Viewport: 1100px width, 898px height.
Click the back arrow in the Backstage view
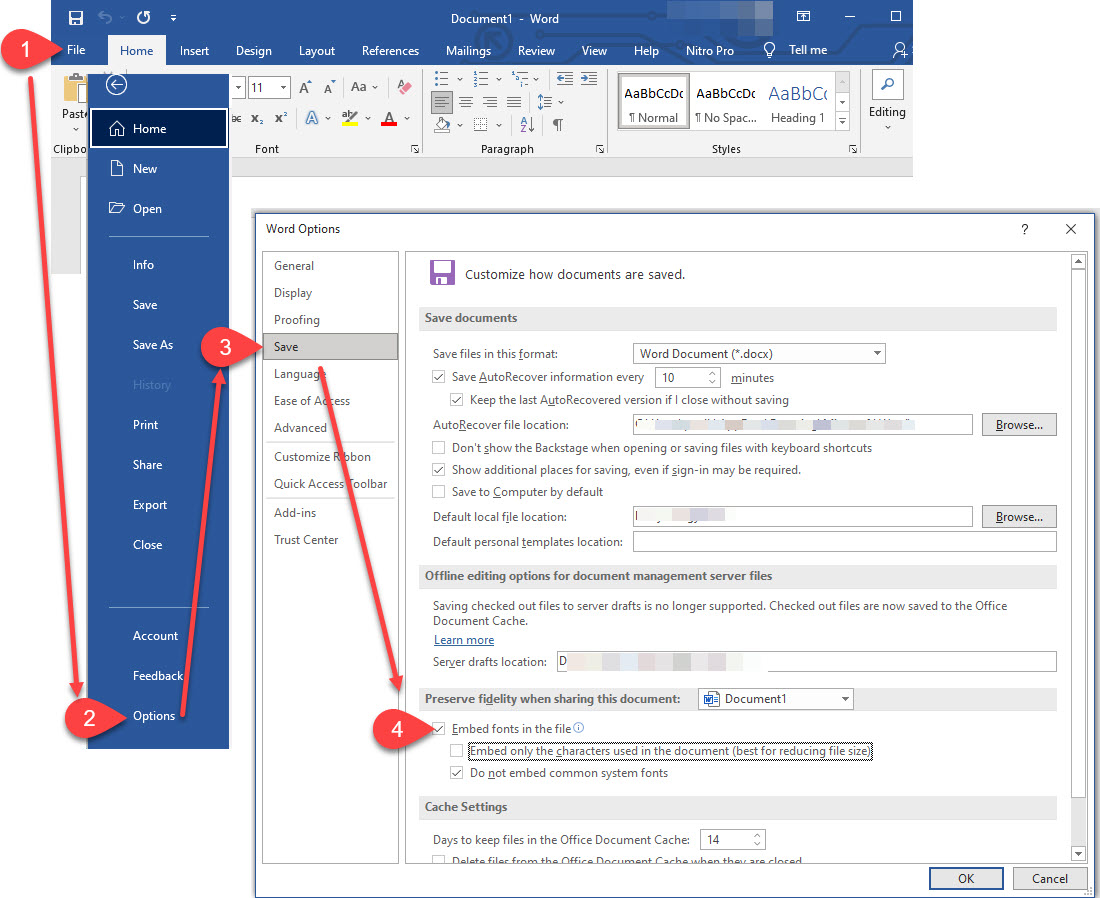point(117,85)
